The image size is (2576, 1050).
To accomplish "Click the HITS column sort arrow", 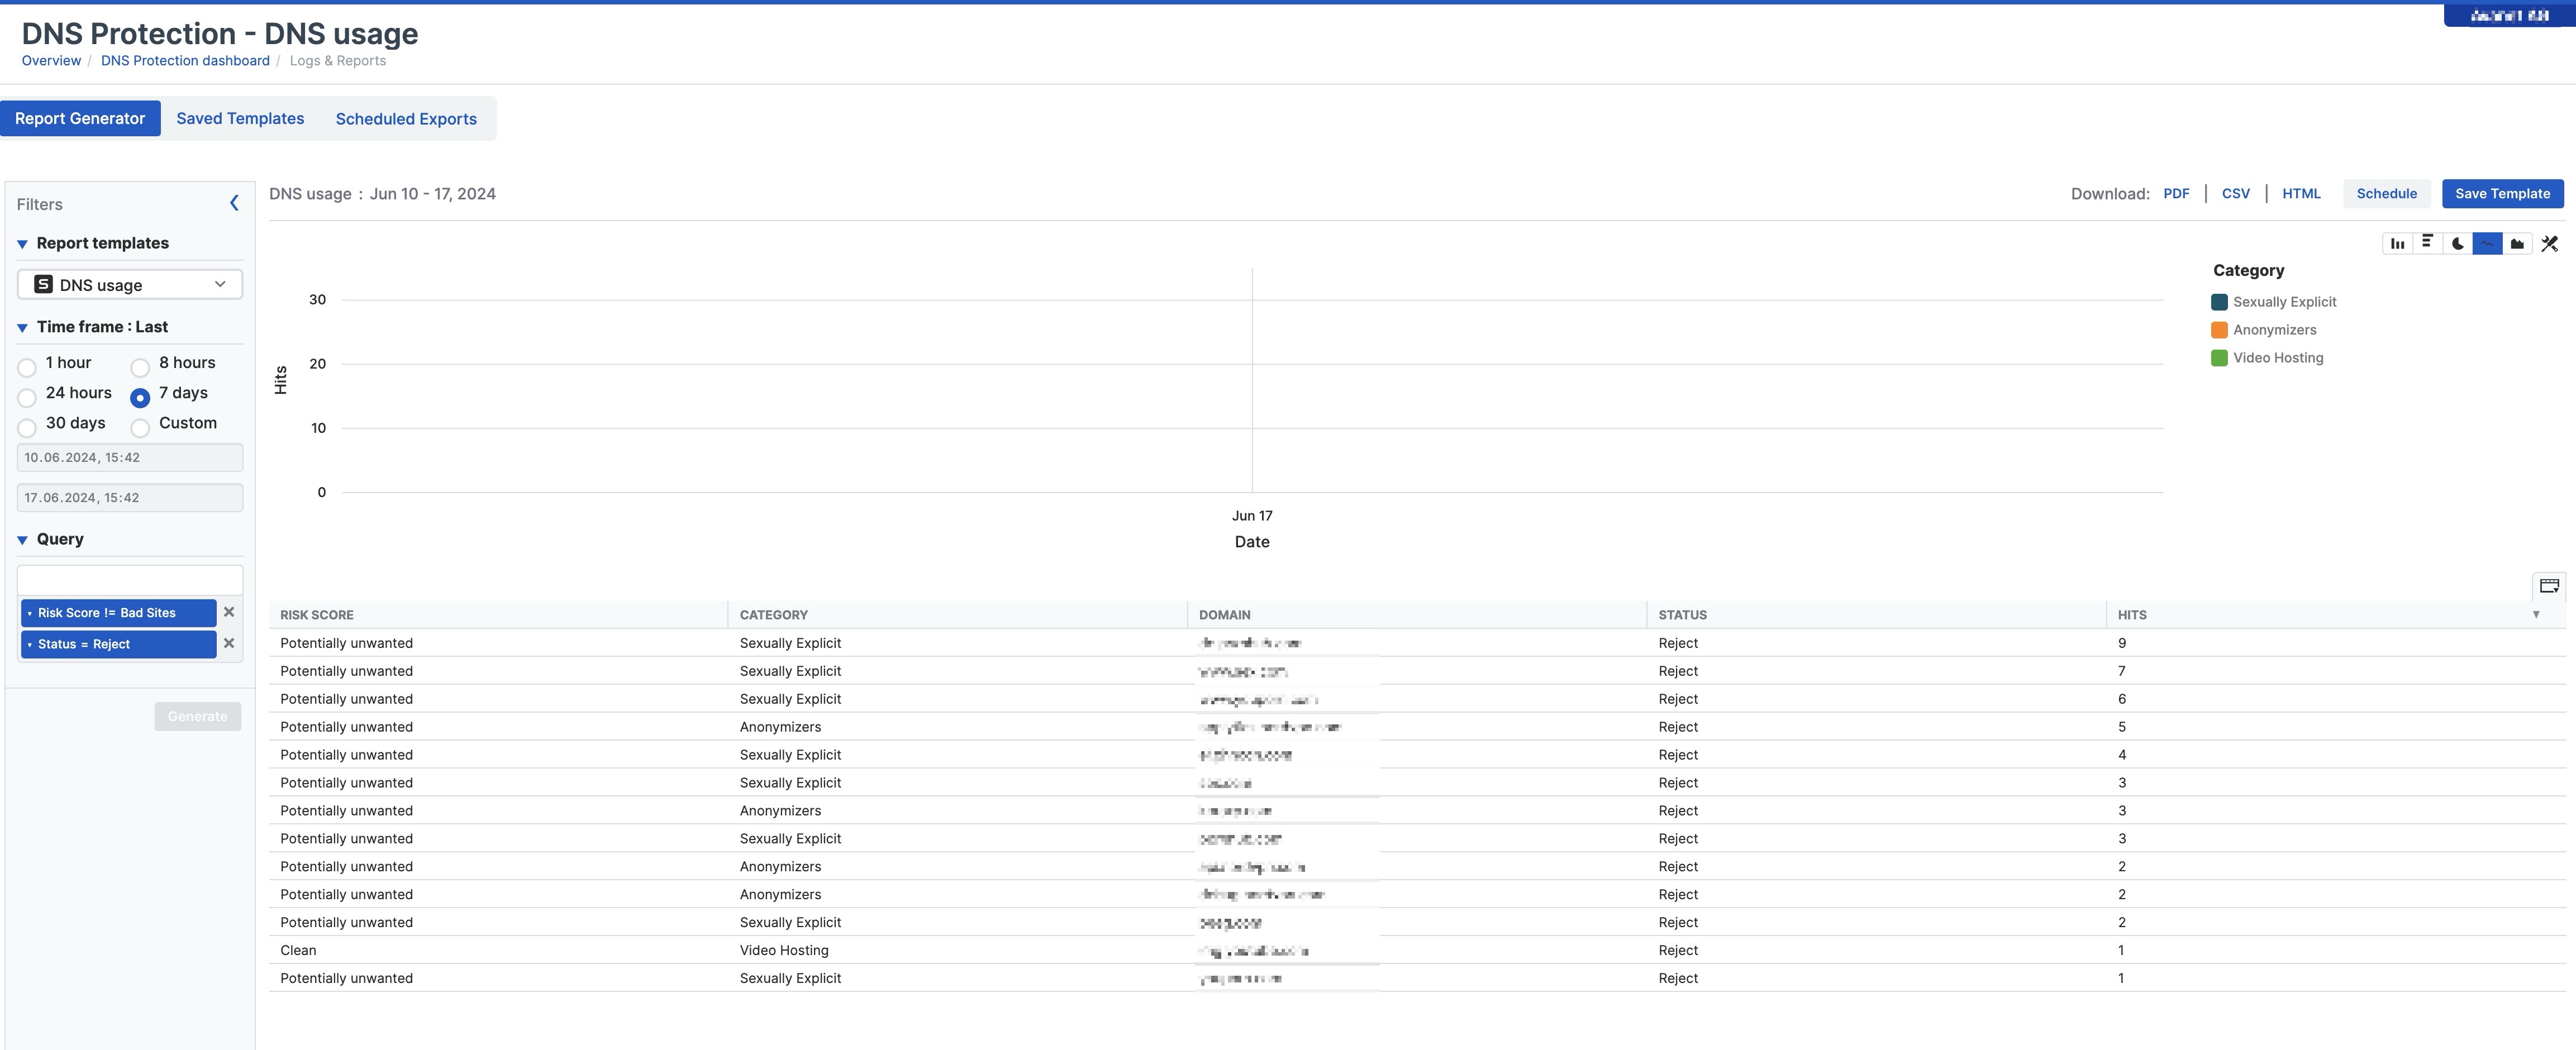I will coord(2536,615).
